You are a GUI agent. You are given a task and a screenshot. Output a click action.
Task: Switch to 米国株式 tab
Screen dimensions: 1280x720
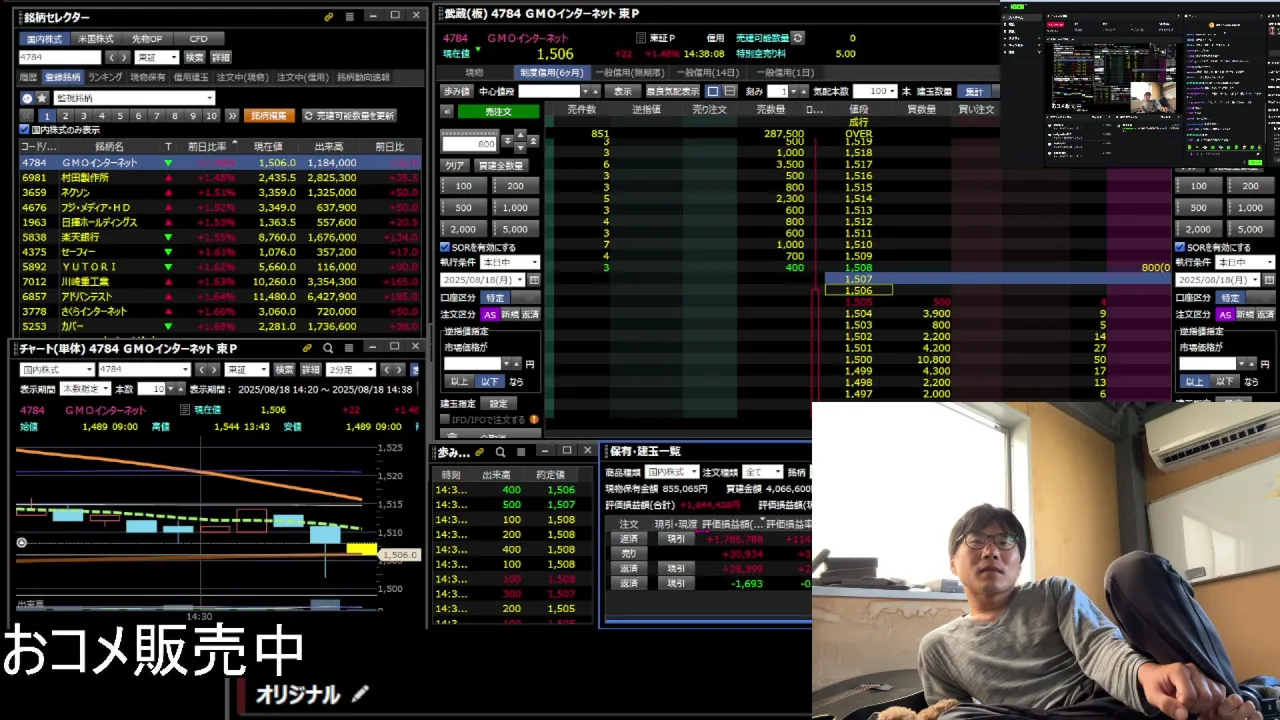point(97,39)
